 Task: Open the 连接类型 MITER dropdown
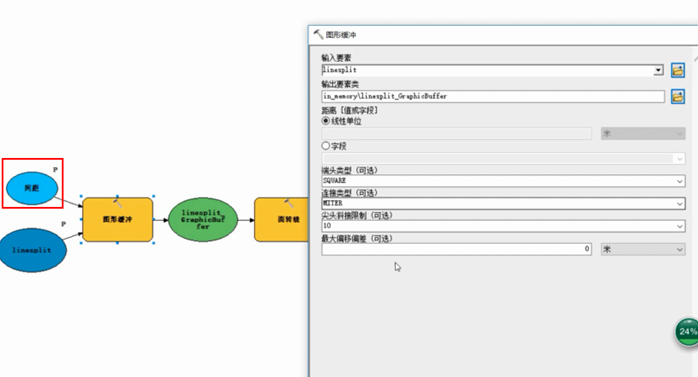[x=503, y=203]
